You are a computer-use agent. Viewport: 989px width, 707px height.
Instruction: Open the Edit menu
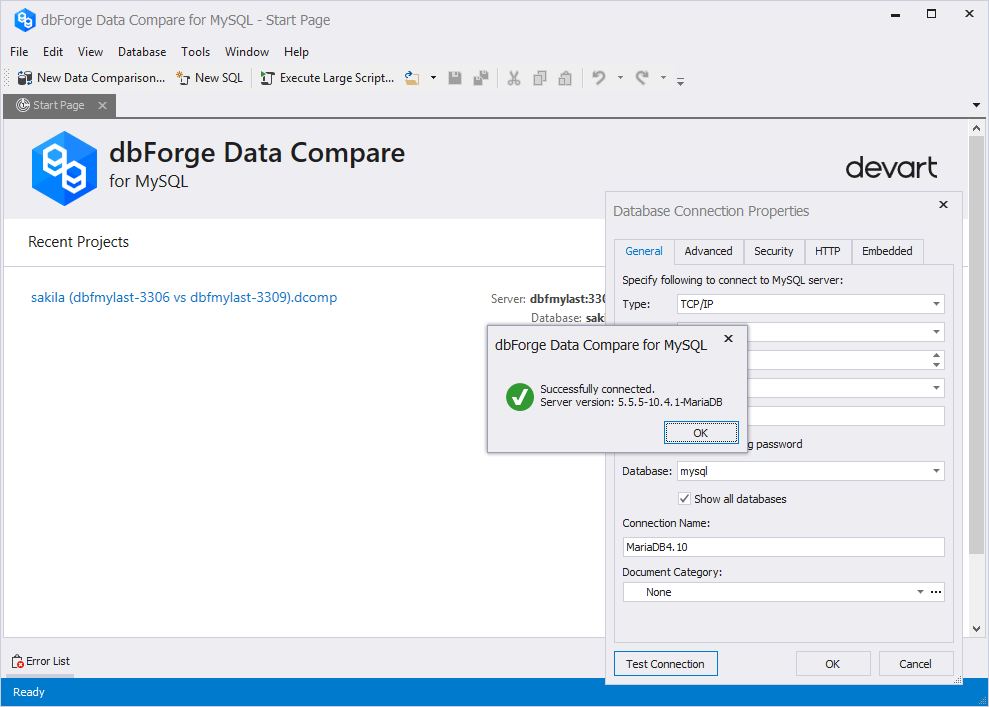pyautogui.click(x=53, y=52)
